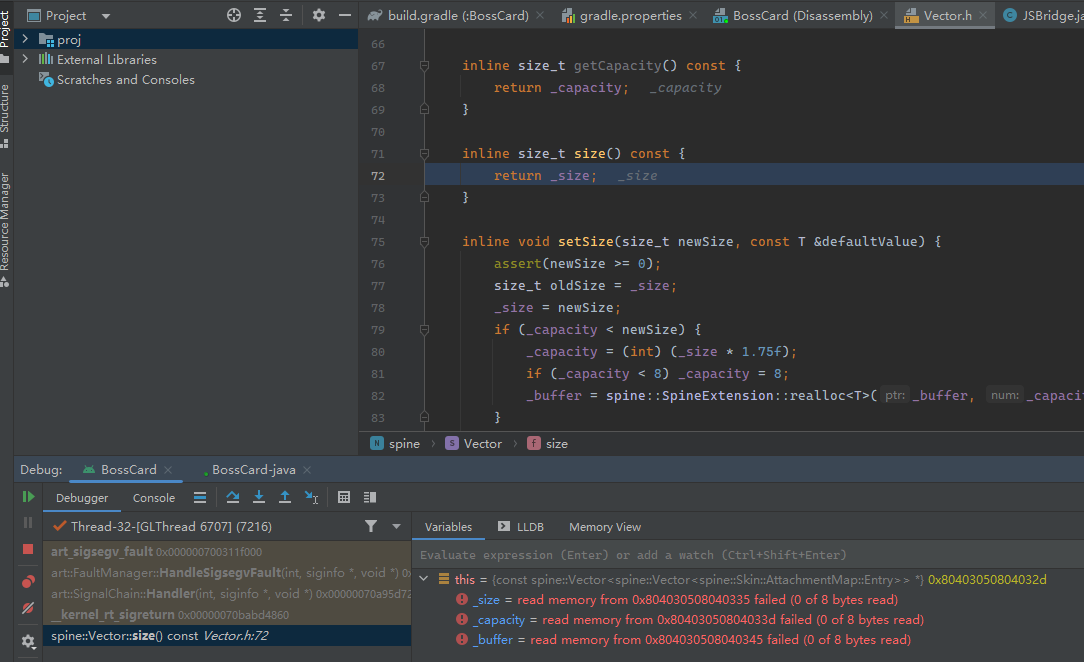Viewport: 1084px width, 662px height.
Task: Click locate file target icon in Project panel
Action: point(234,15)
